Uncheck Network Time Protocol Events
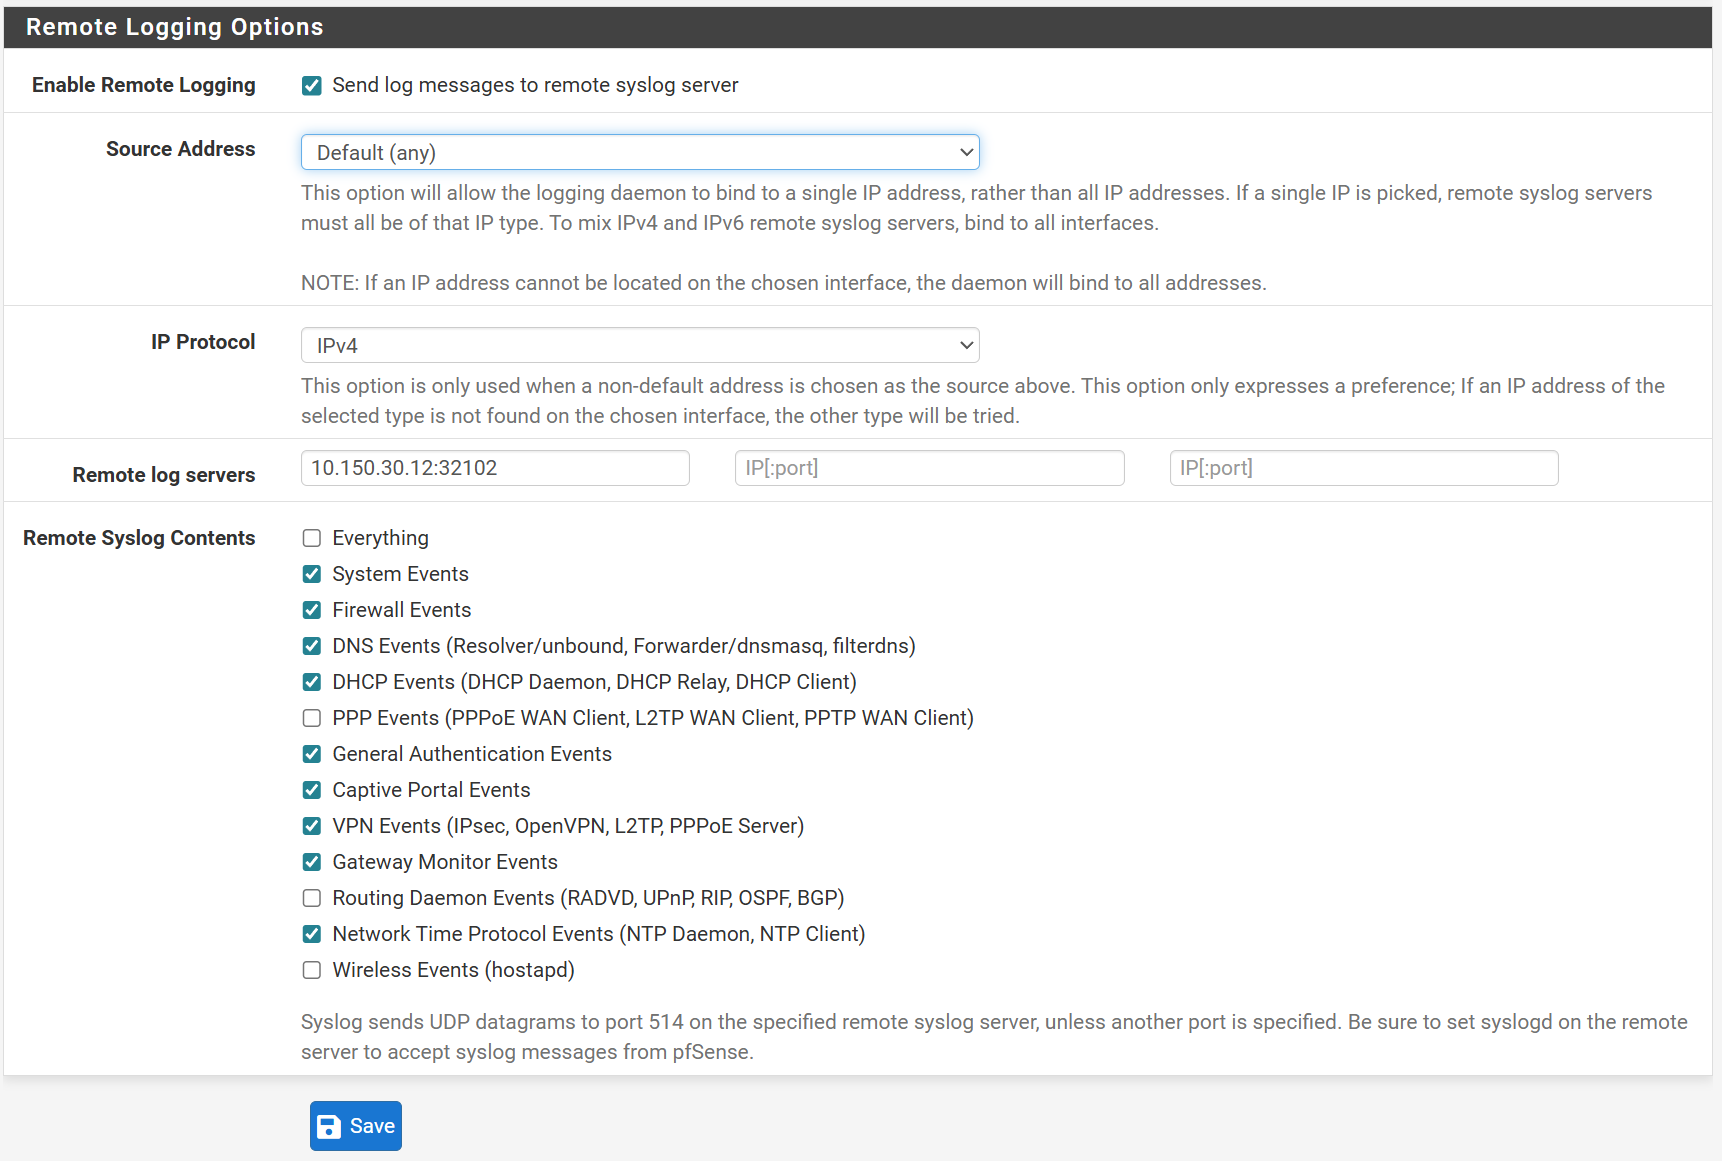The width and height of the screenshot is (1722, 1161). point(311,934)
